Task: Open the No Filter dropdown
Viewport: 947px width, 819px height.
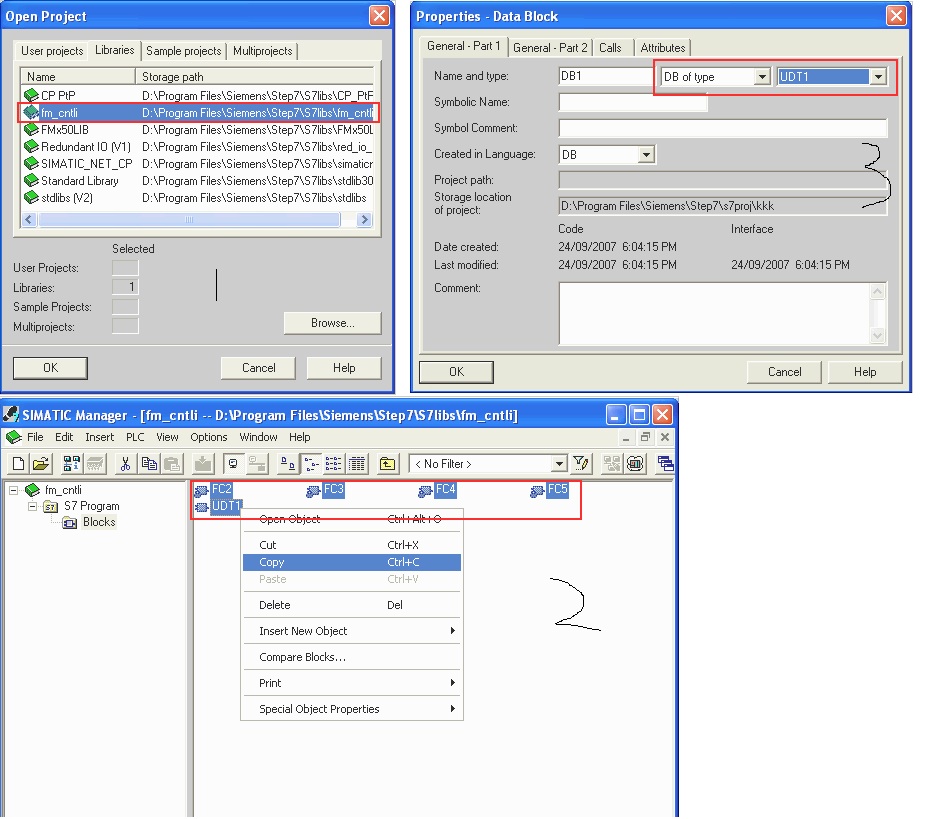Action: click(559, 464)
